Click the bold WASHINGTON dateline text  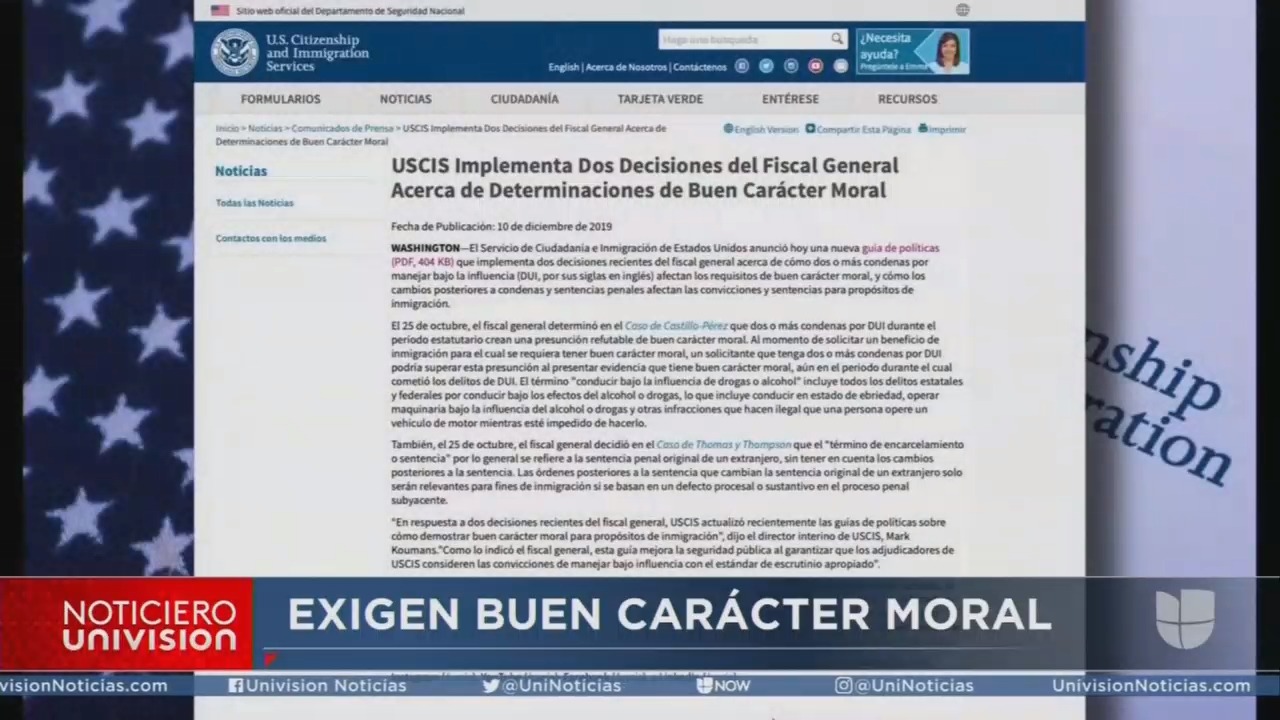(x=425, y=248)
